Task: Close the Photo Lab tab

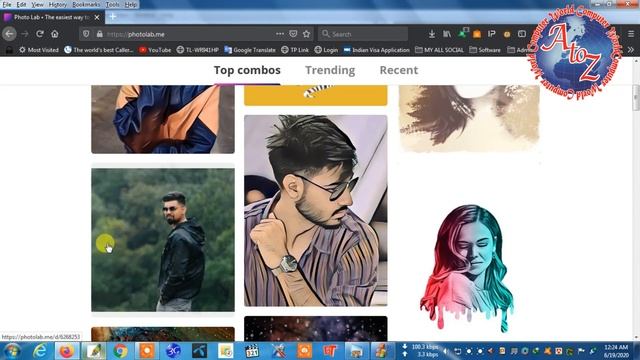Action: click(97, 17)
